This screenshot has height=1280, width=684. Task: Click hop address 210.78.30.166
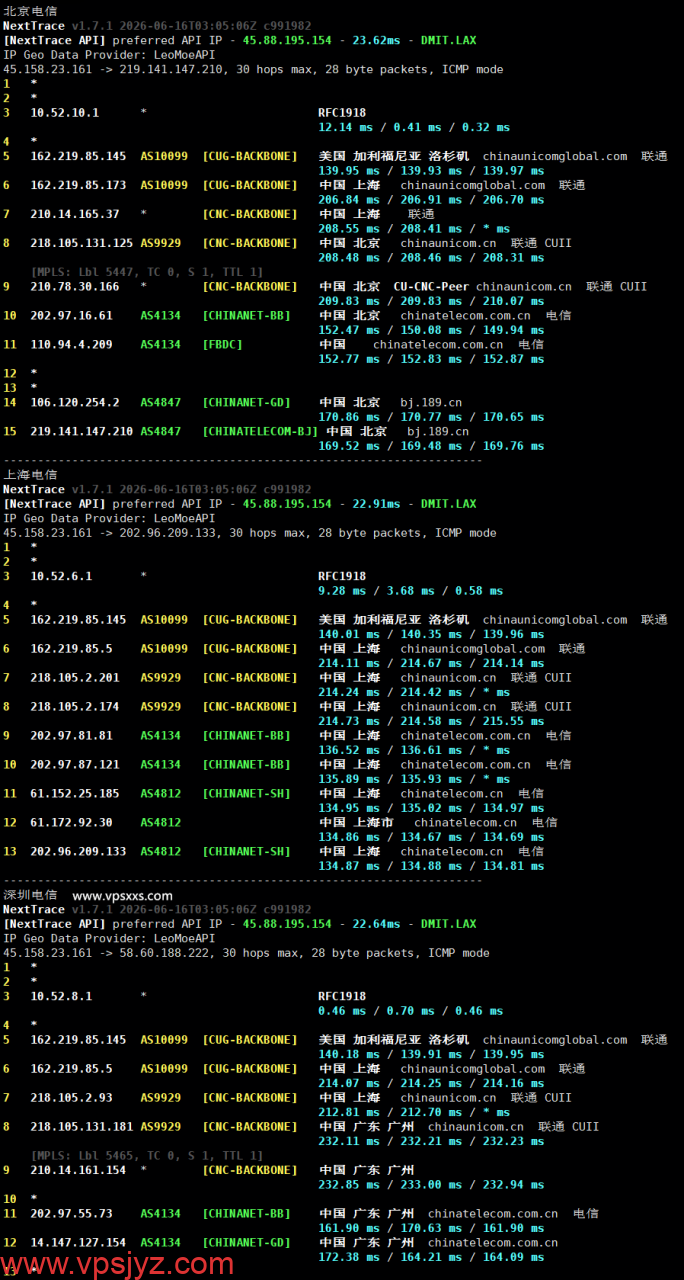click(75, 286)
